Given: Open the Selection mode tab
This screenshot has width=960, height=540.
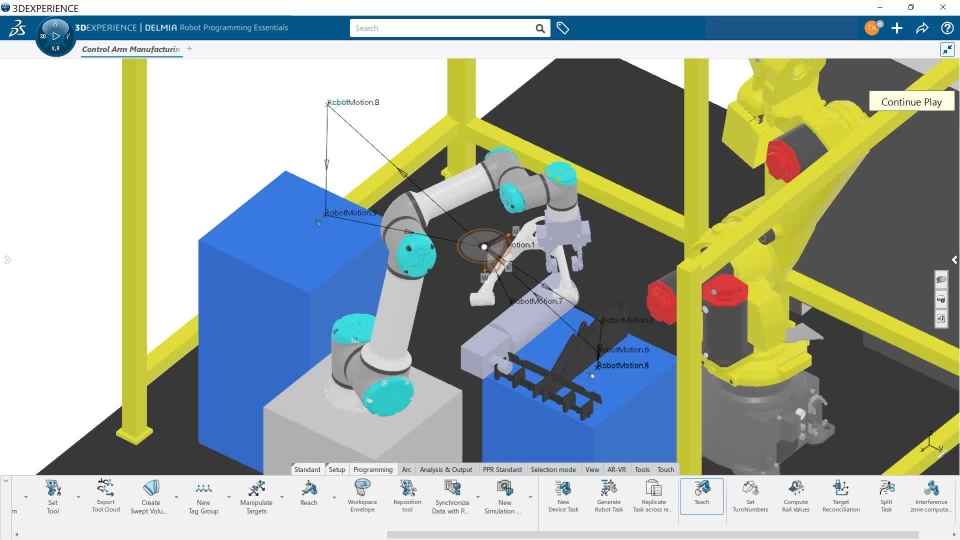Looking at the screenshot, I should point(553,470).
